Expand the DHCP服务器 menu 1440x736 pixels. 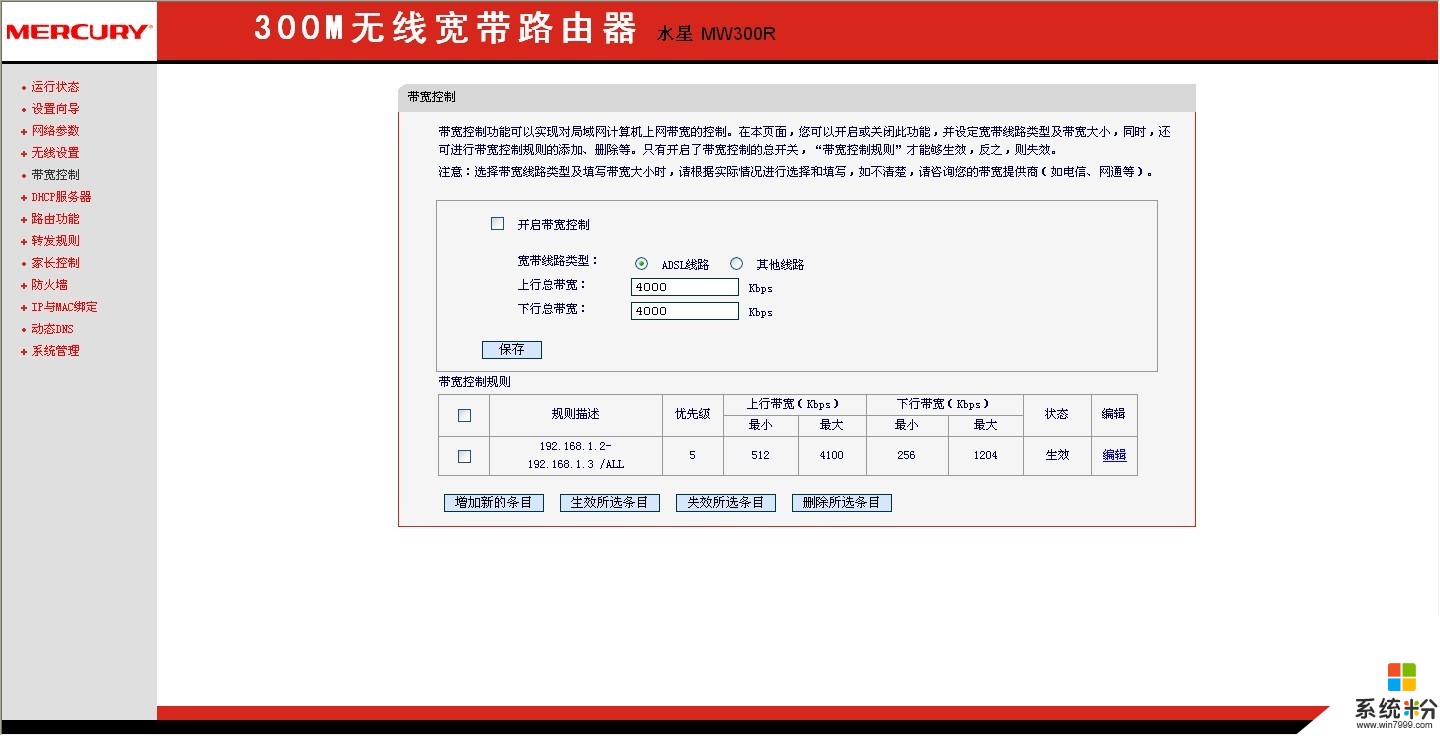click(61, 197)
